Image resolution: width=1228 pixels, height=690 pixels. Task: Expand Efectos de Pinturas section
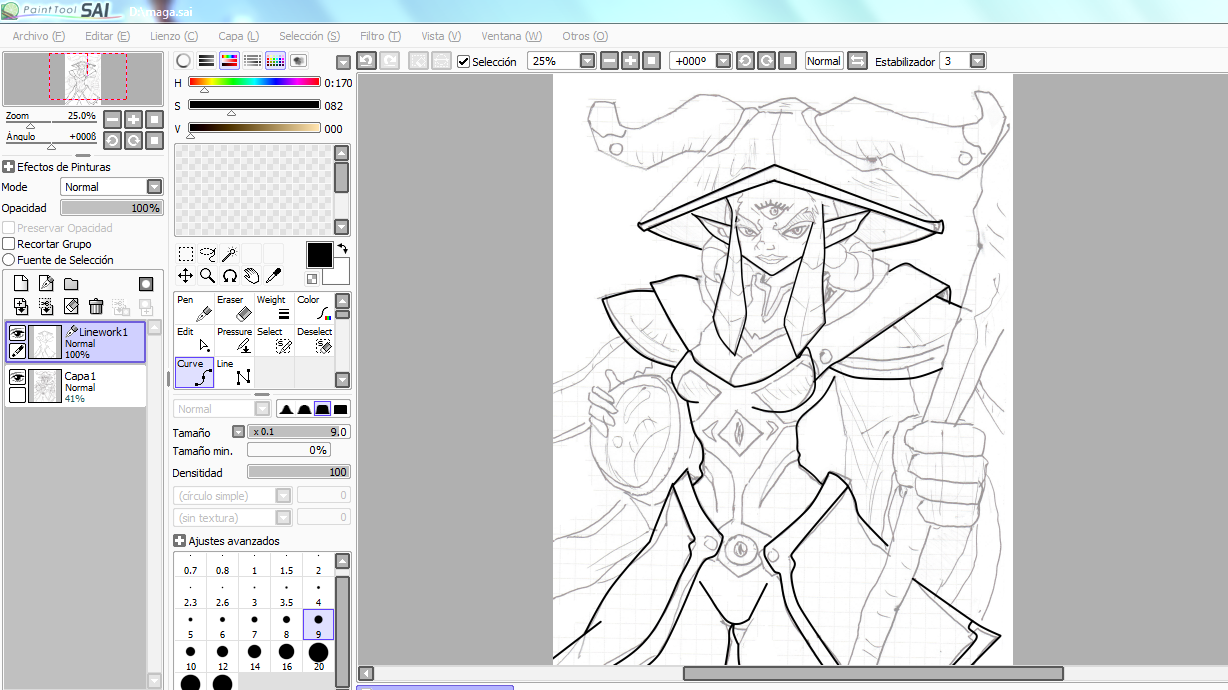(x=8, y=167)
